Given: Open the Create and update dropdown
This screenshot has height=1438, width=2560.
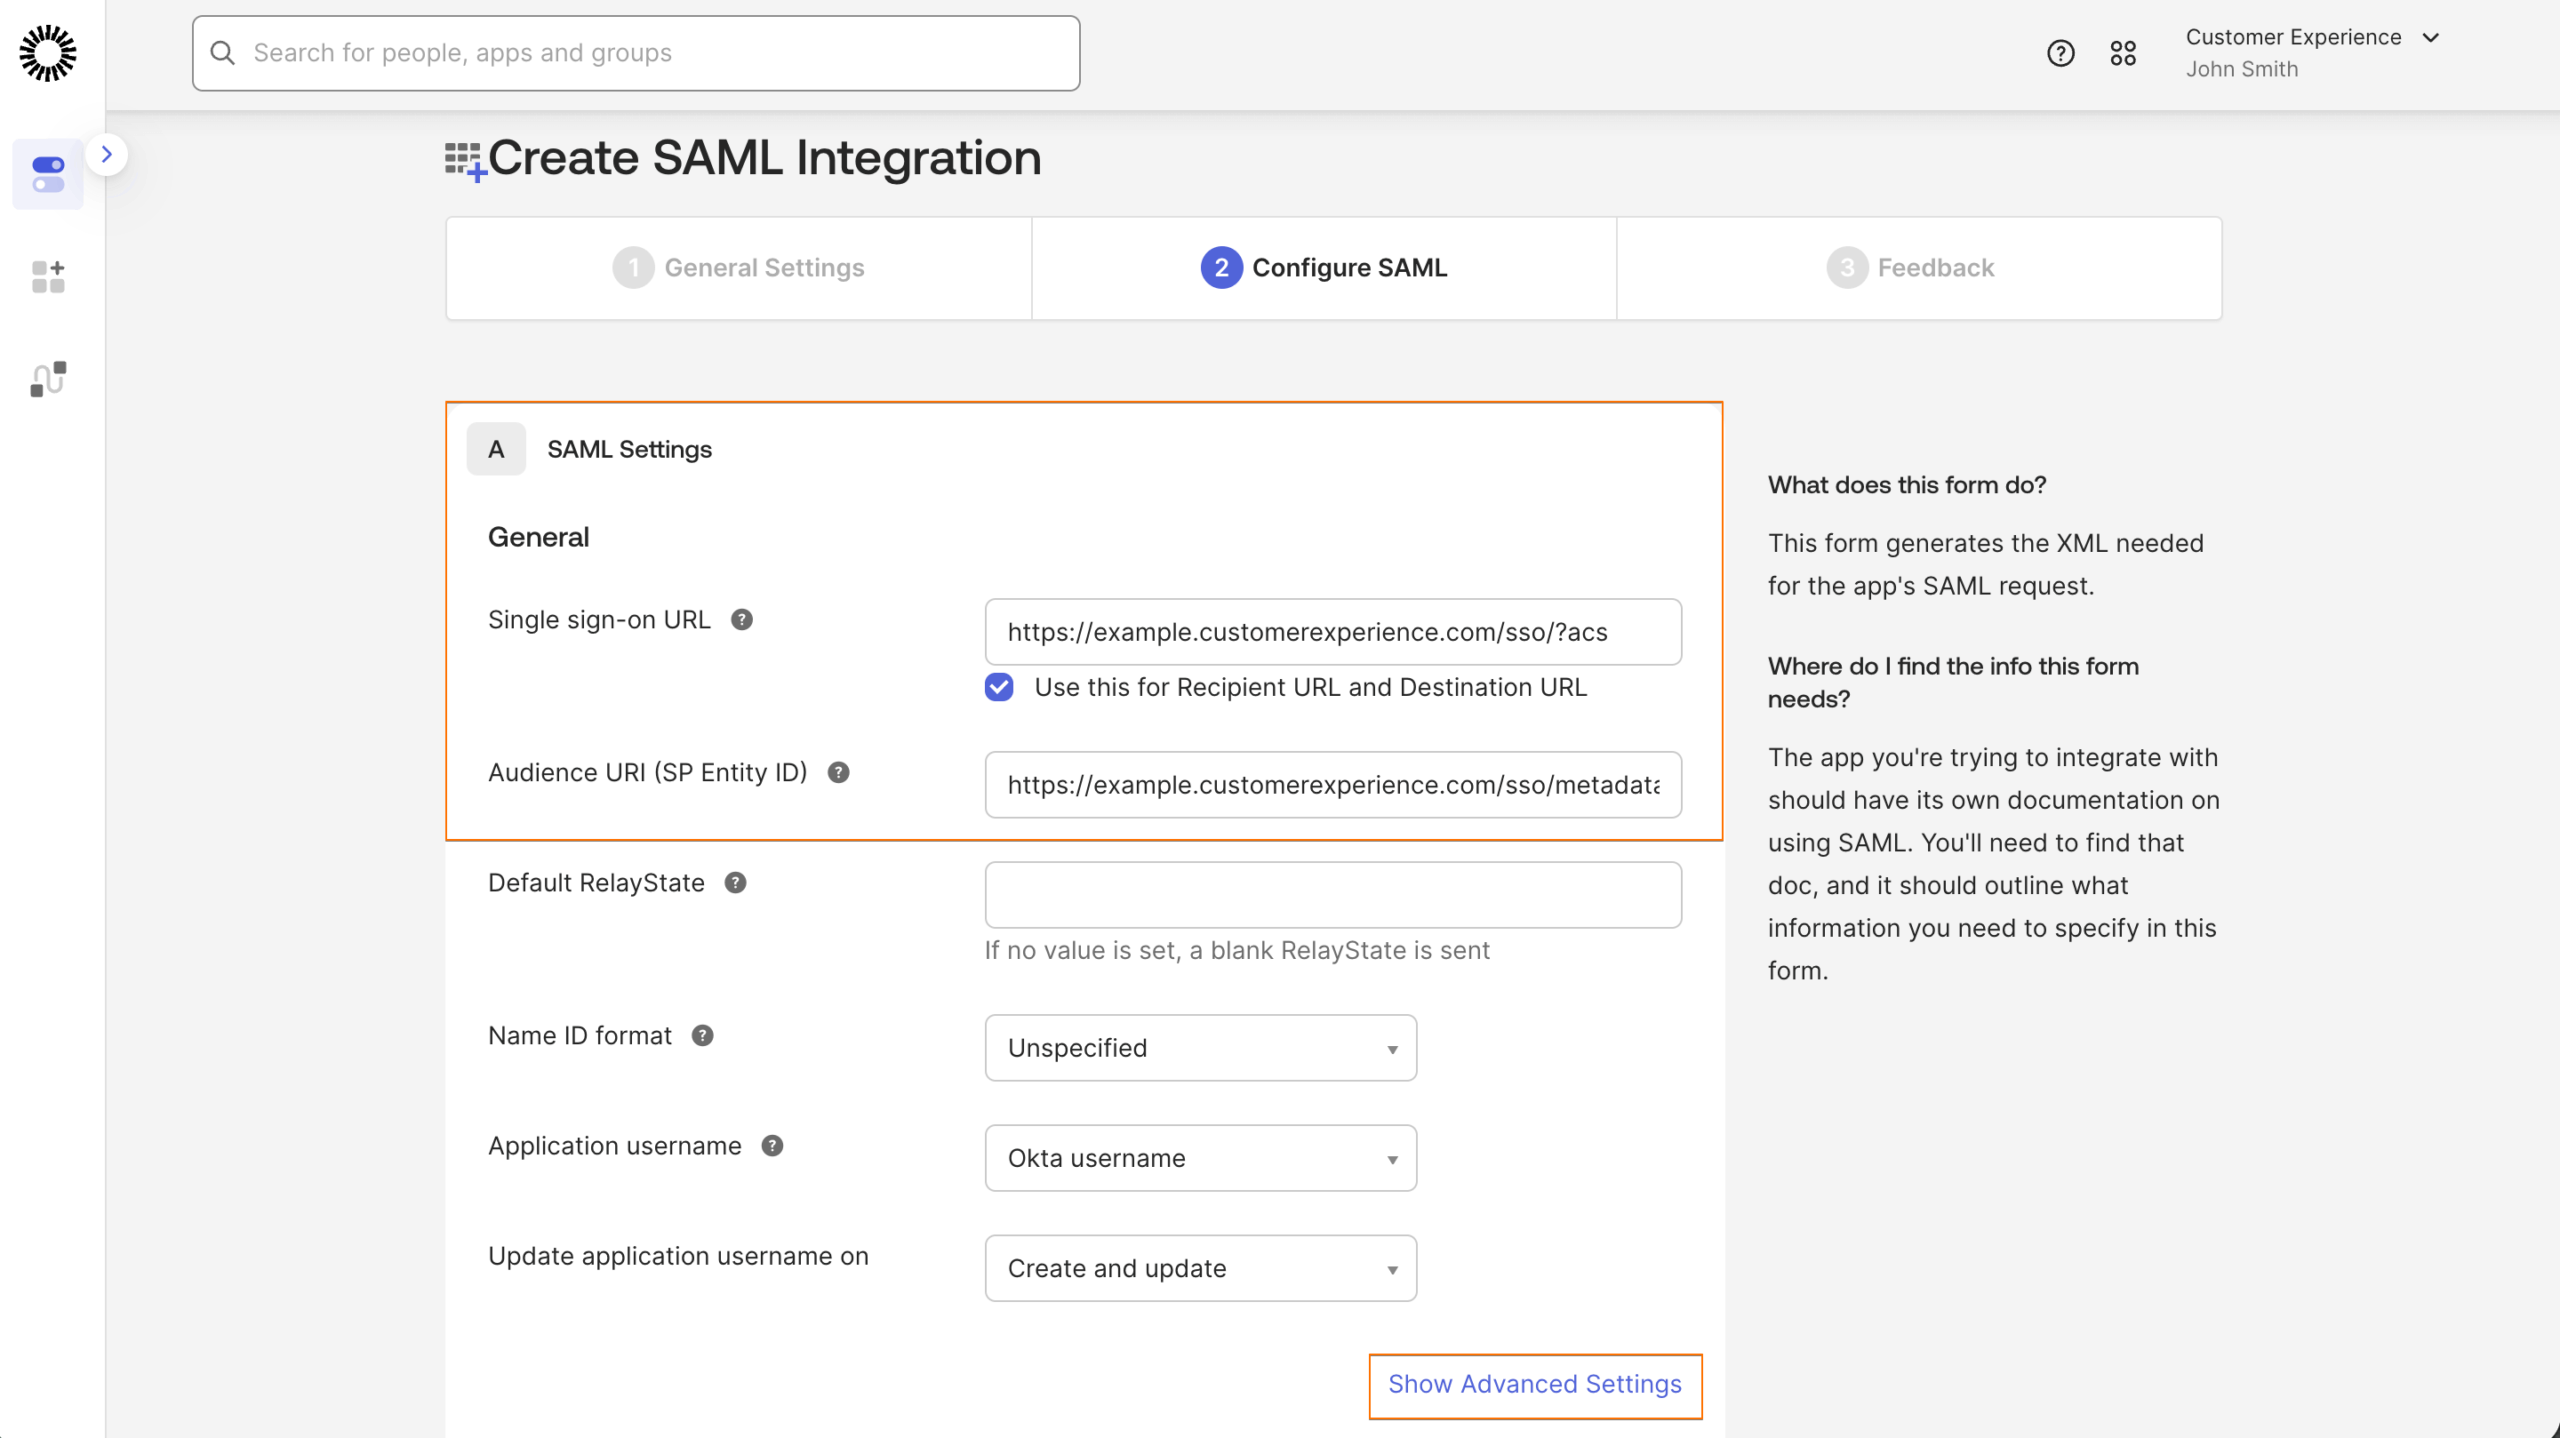Looking at the screenshot, I should coord(1199,1267).
